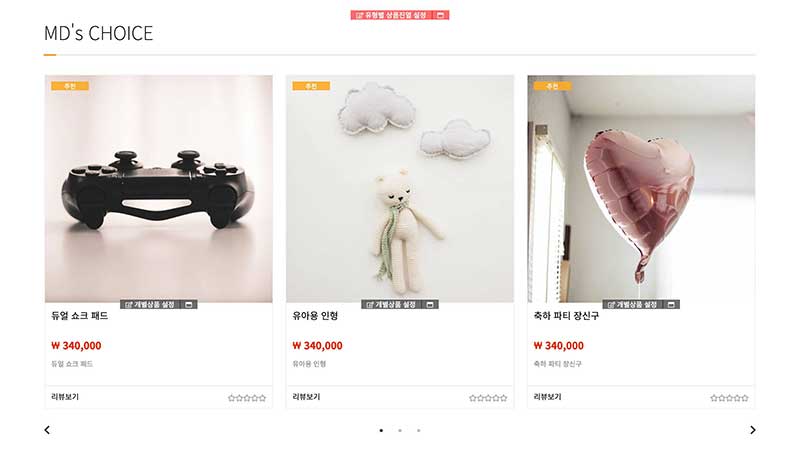Select the third carousel pagination dot
Image resolution: width=800 pixels, height=449 pixels.
click(x=418, y=431)
